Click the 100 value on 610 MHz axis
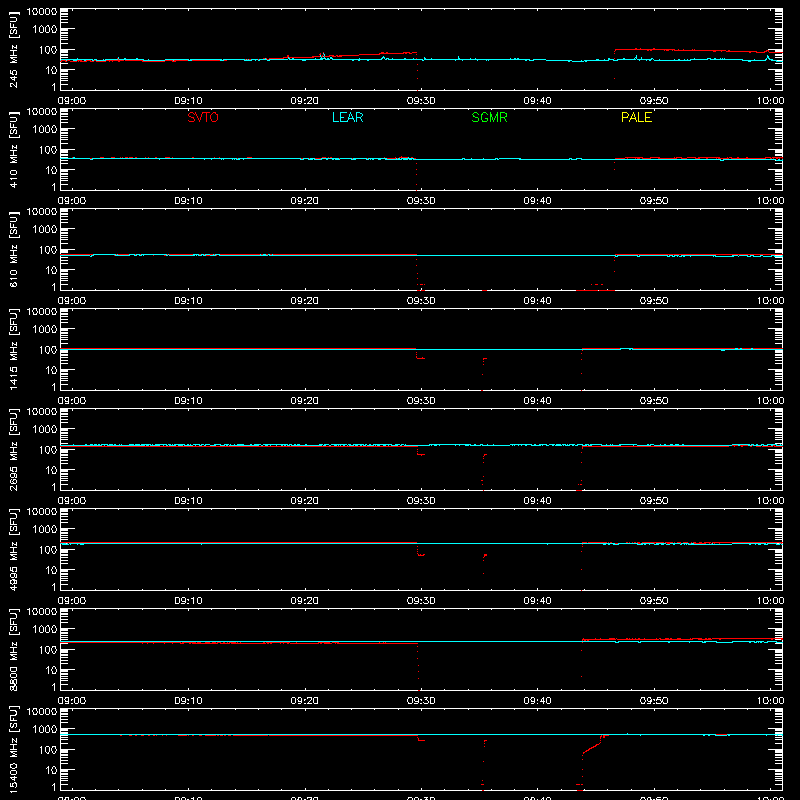 click(48, 250)
